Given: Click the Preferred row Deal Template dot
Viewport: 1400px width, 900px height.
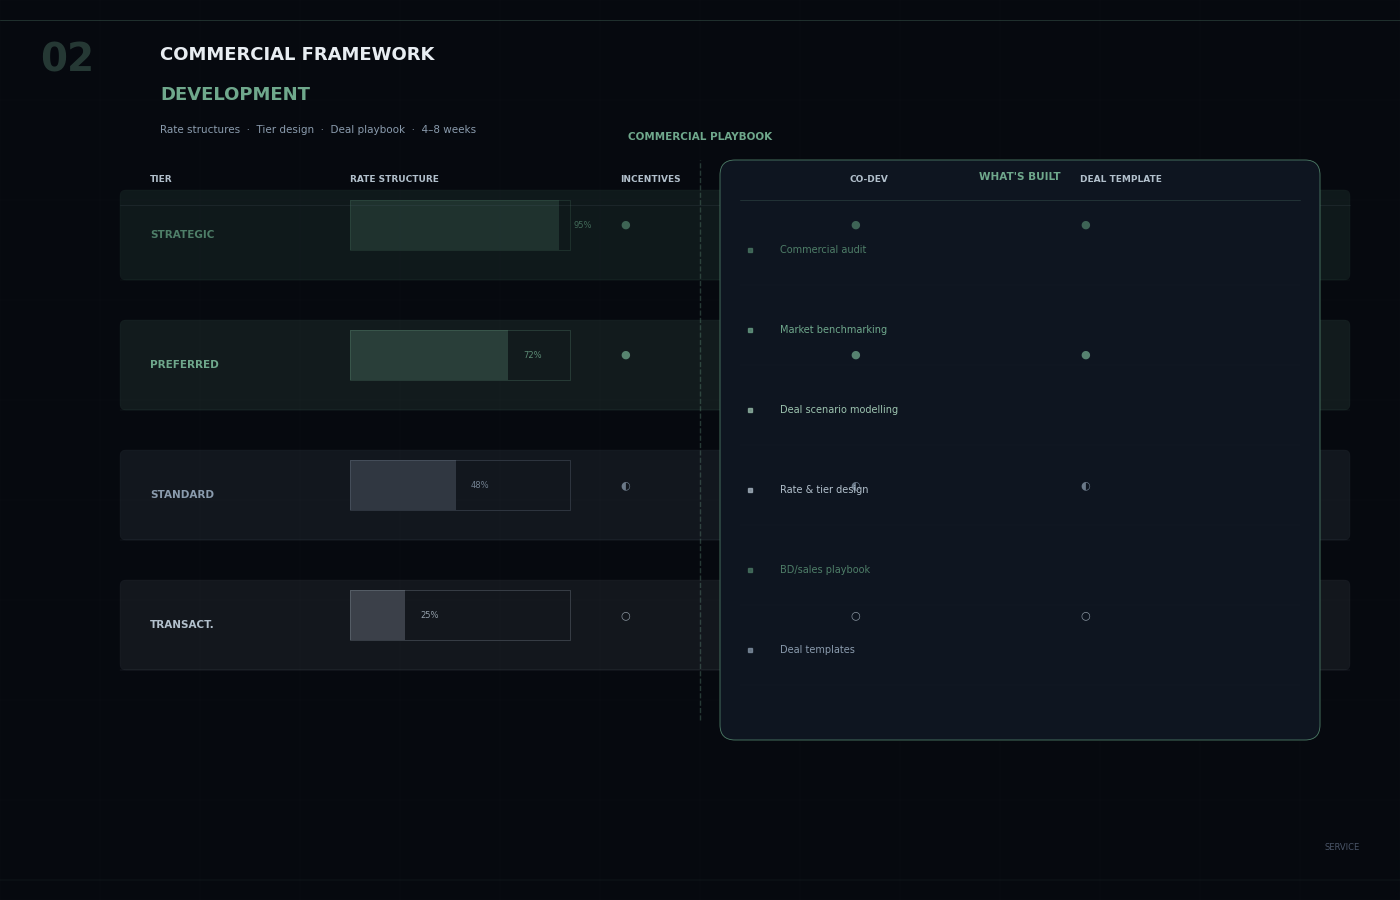Looking at the screenshot, I should coord(1086,355).
